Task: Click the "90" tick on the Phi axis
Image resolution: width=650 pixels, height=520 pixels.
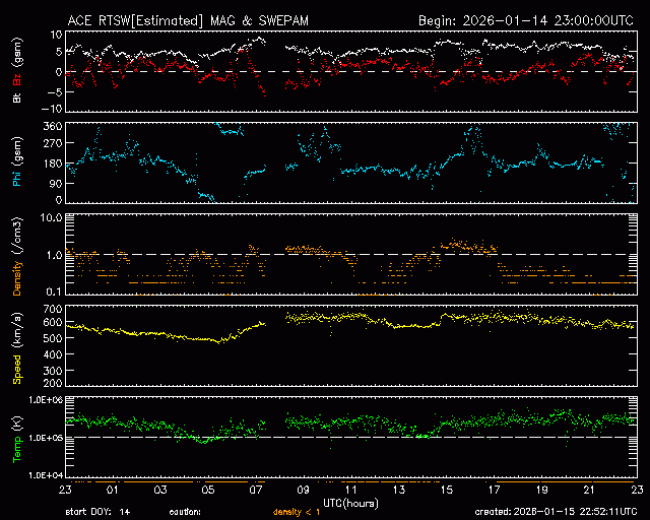Action: coord(56,183)
